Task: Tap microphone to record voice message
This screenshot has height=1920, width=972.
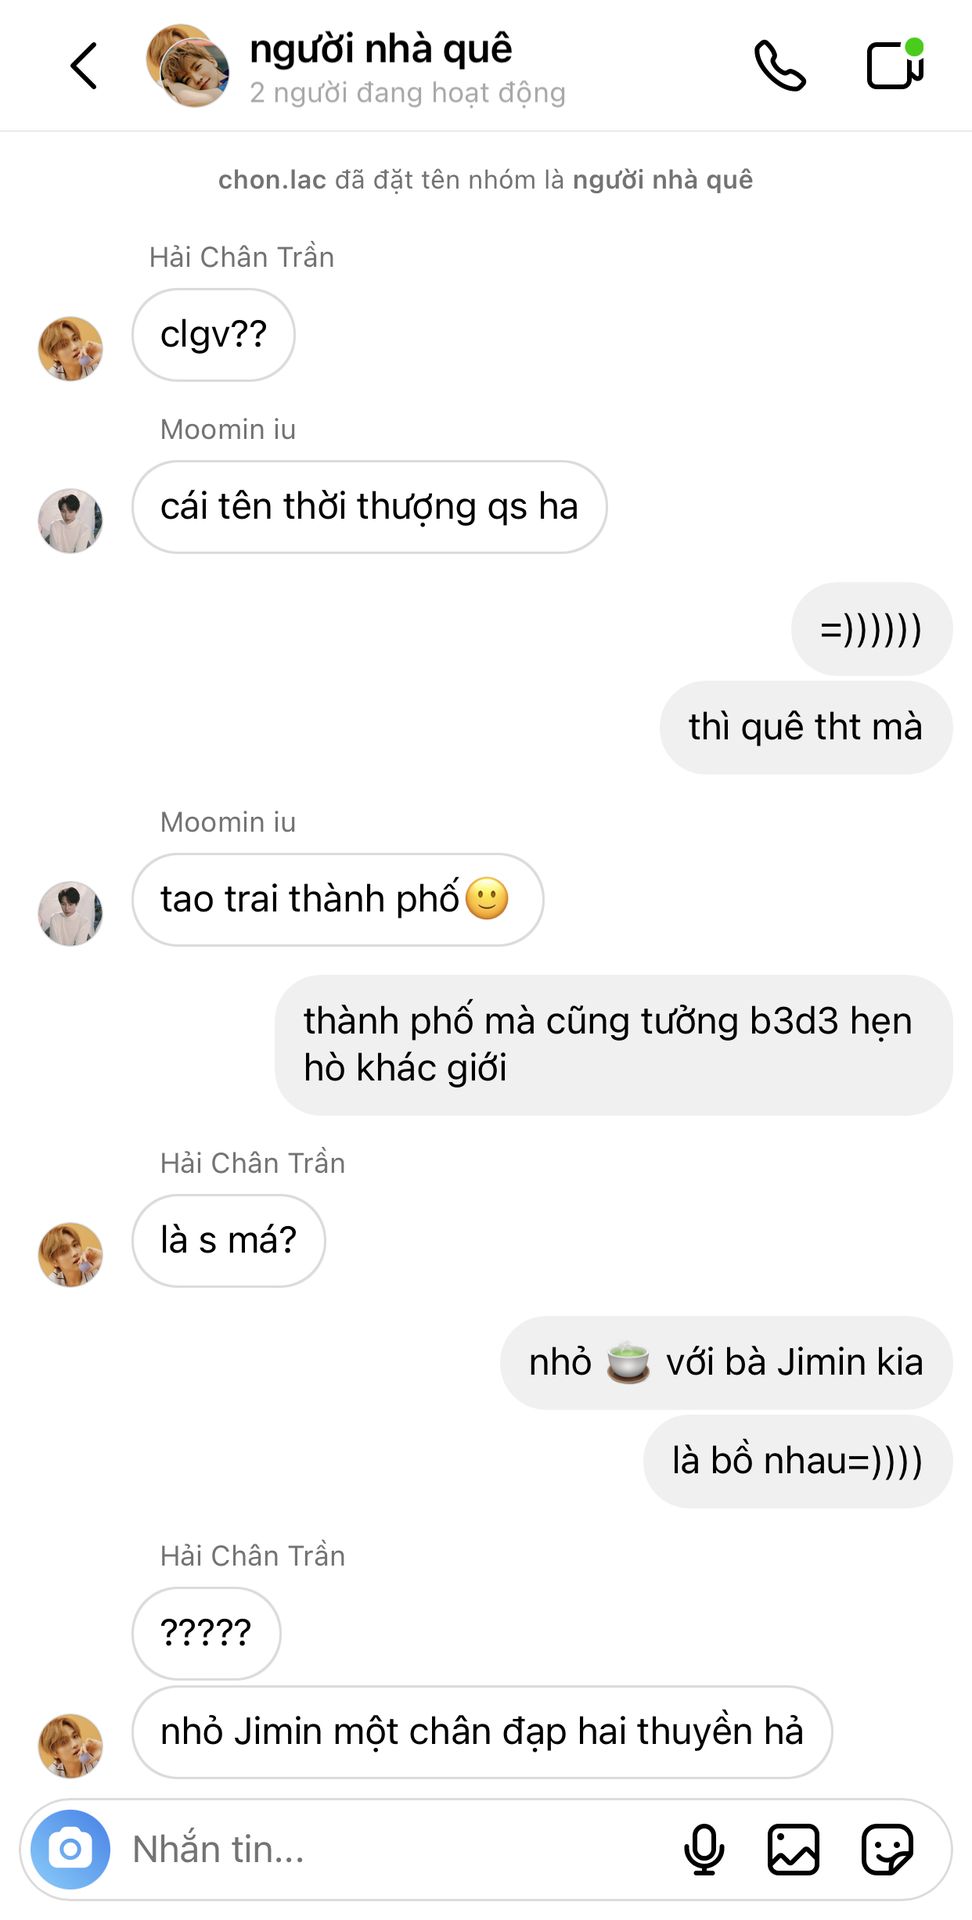Action: [704, 1849]
